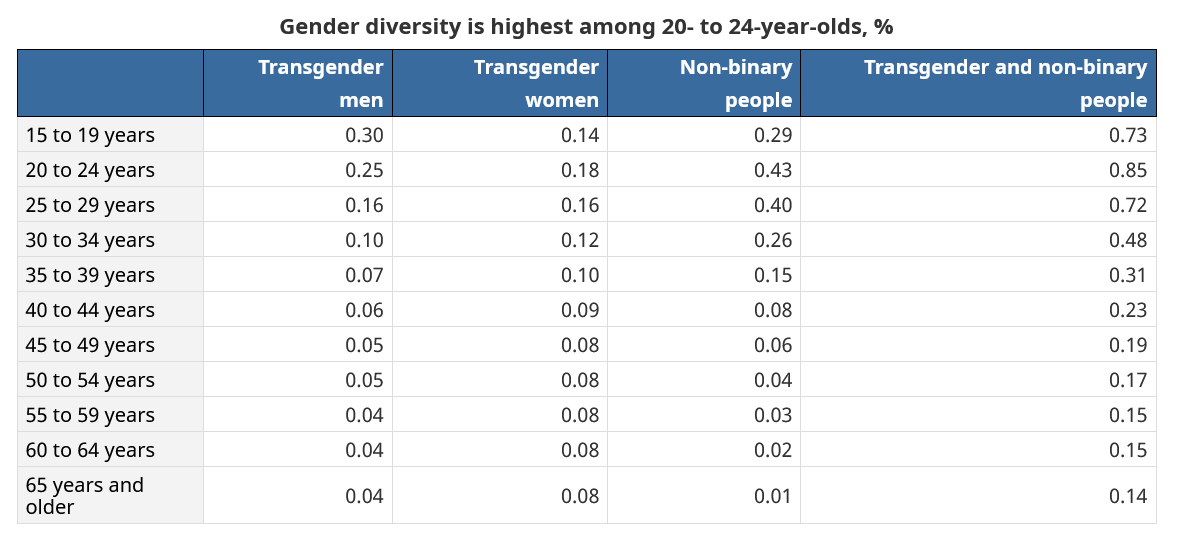Click the 0.01 non-binary cell
The width and height of the screenshot is (1180, 544).
773,496
